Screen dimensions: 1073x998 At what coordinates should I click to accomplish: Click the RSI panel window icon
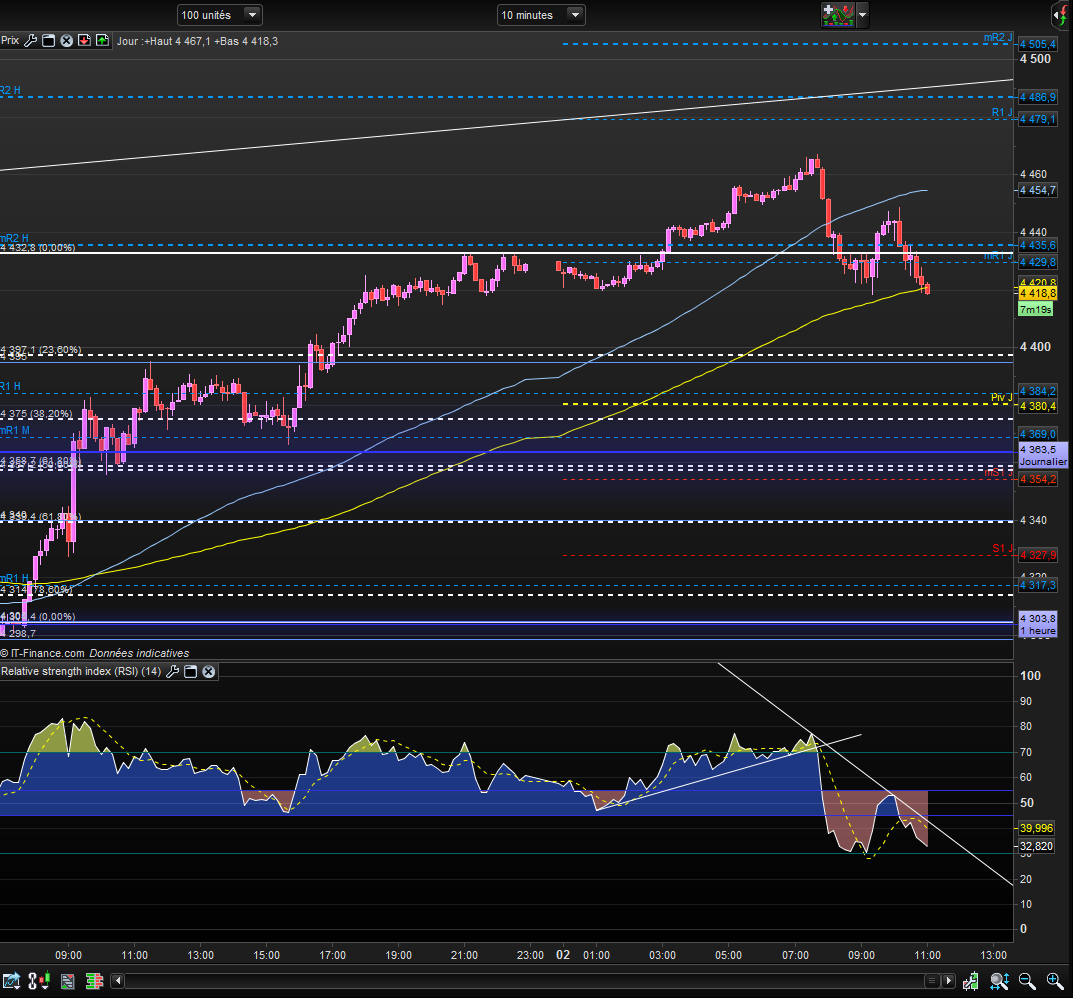[x=191, y=671]
